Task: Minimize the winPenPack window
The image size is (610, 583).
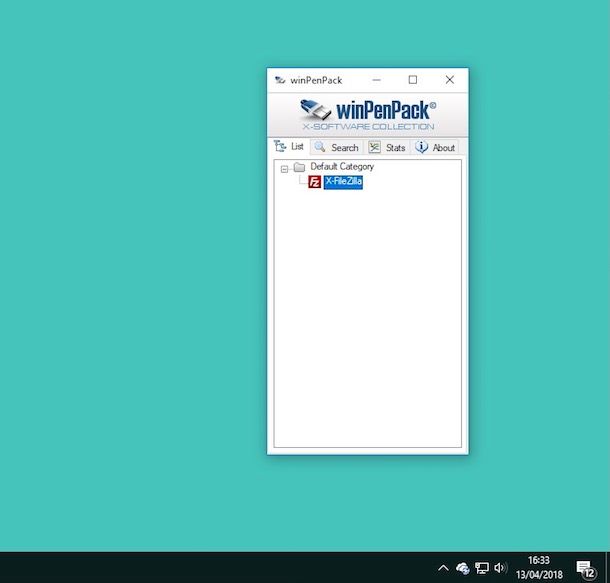Action: (376, 80)
